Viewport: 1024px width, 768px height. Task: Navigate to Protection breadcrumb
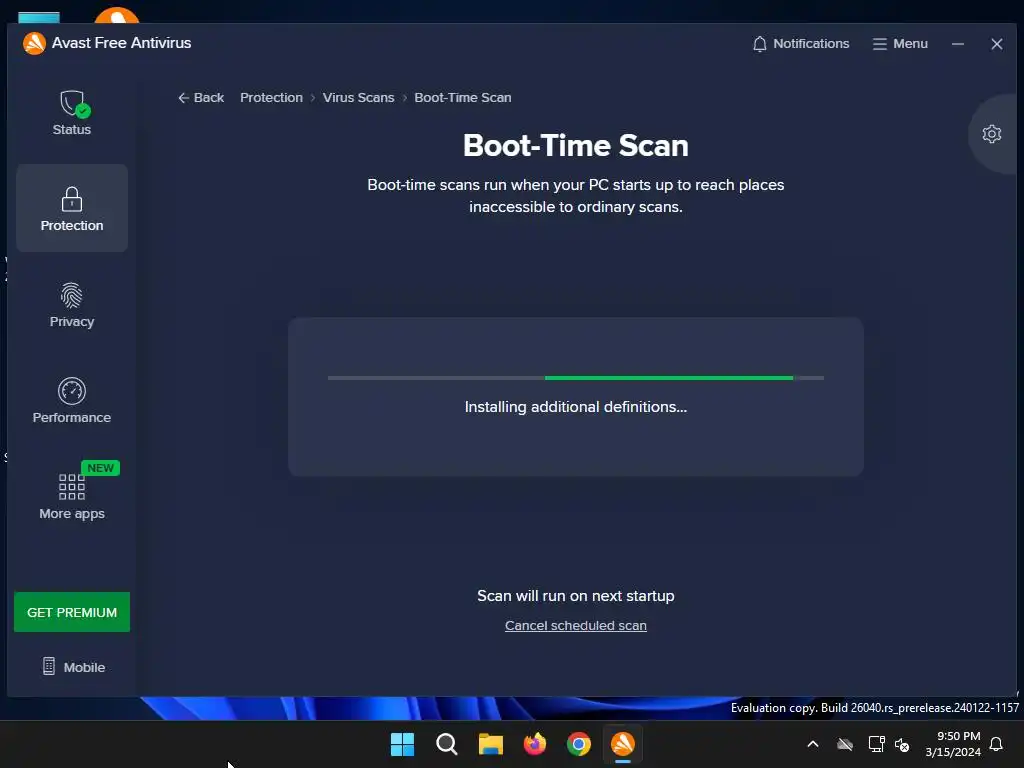pos(271,97)
